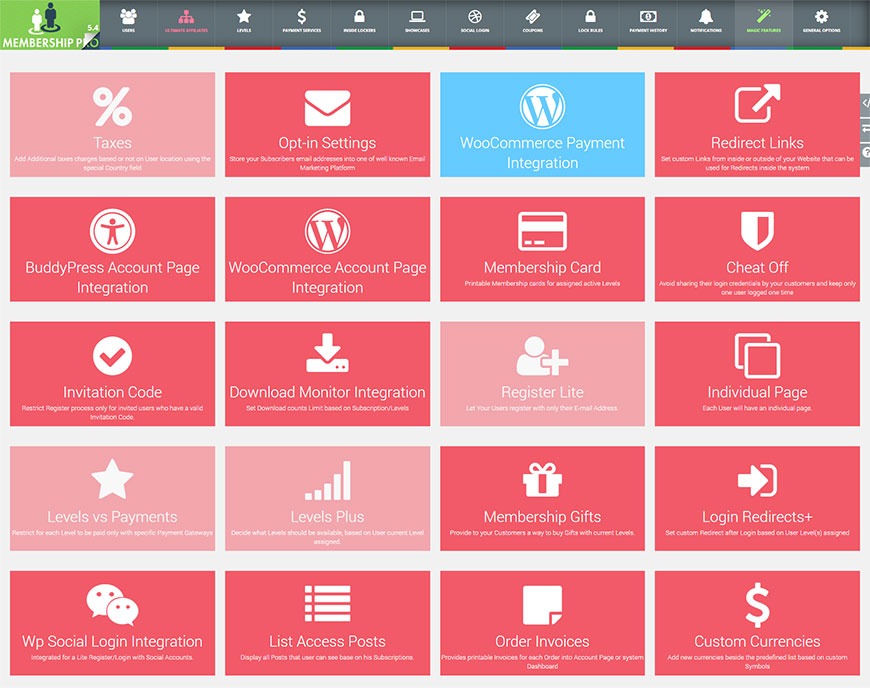Open the List Access Posts module
870x688 pixels.
coord(327,623)
